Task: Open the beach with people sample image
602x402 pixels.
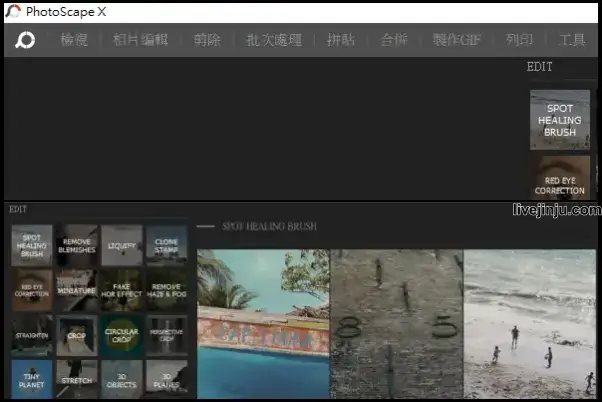Action: (x=530, y=324)
